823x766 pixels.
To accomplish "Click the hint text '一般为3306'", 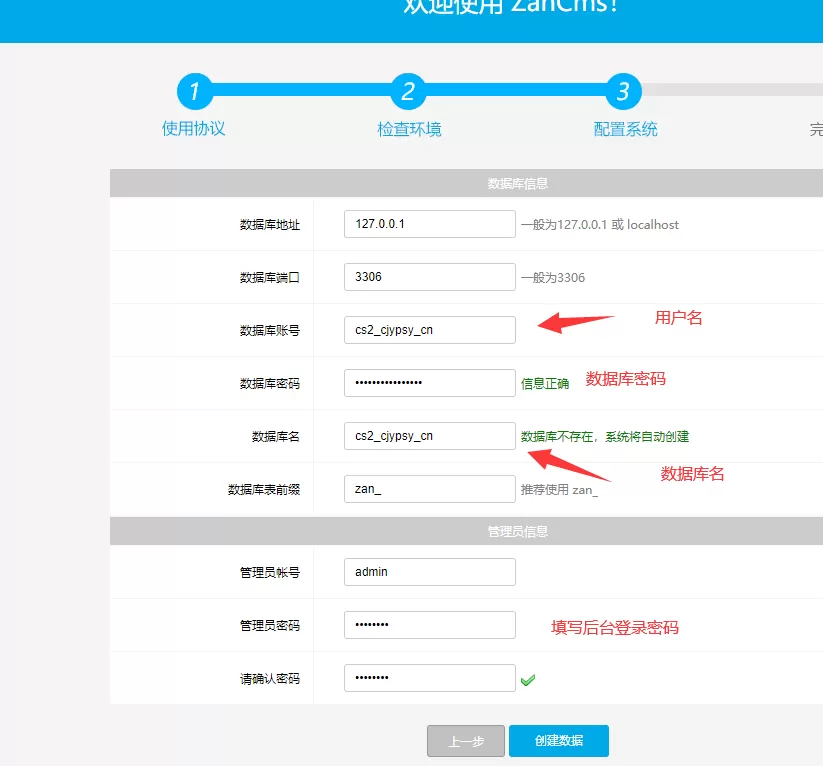I will (x=553, y=278).
